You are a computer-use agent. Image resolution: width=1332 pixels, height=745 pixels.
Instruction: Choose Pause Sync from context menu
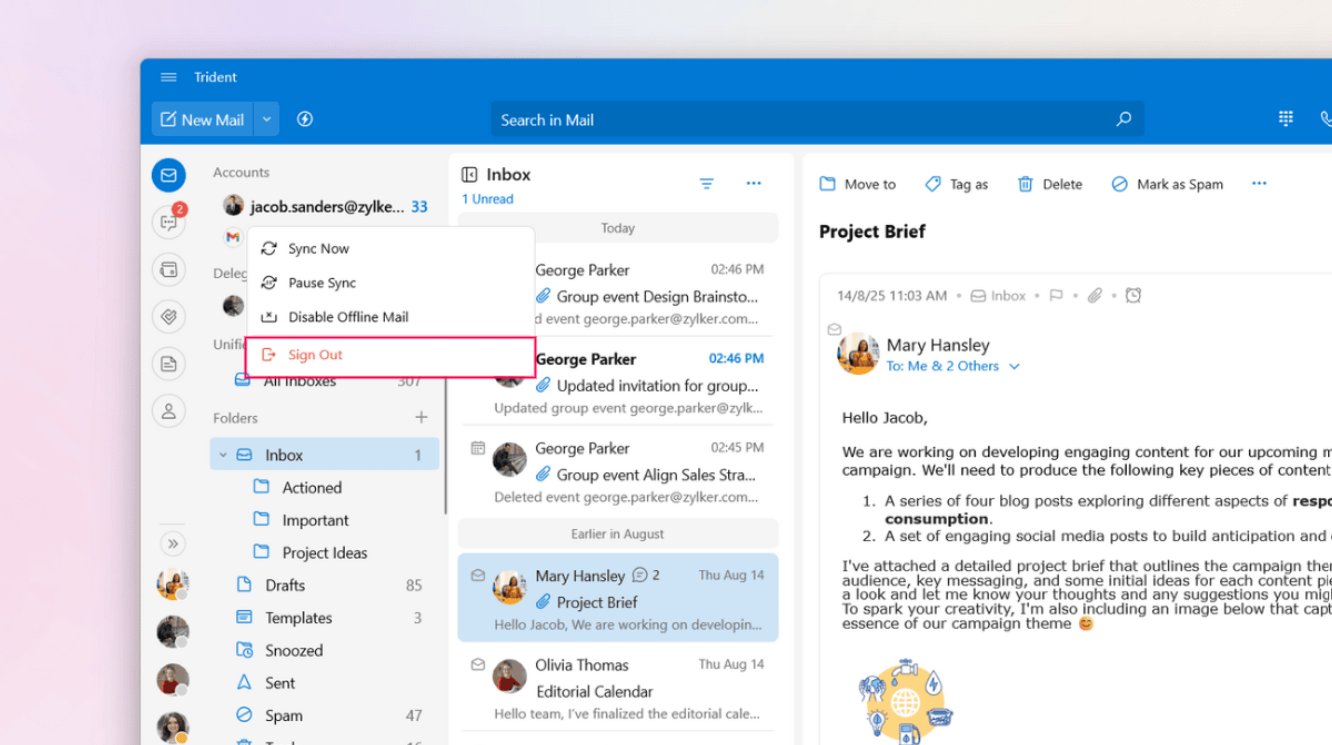391,282
